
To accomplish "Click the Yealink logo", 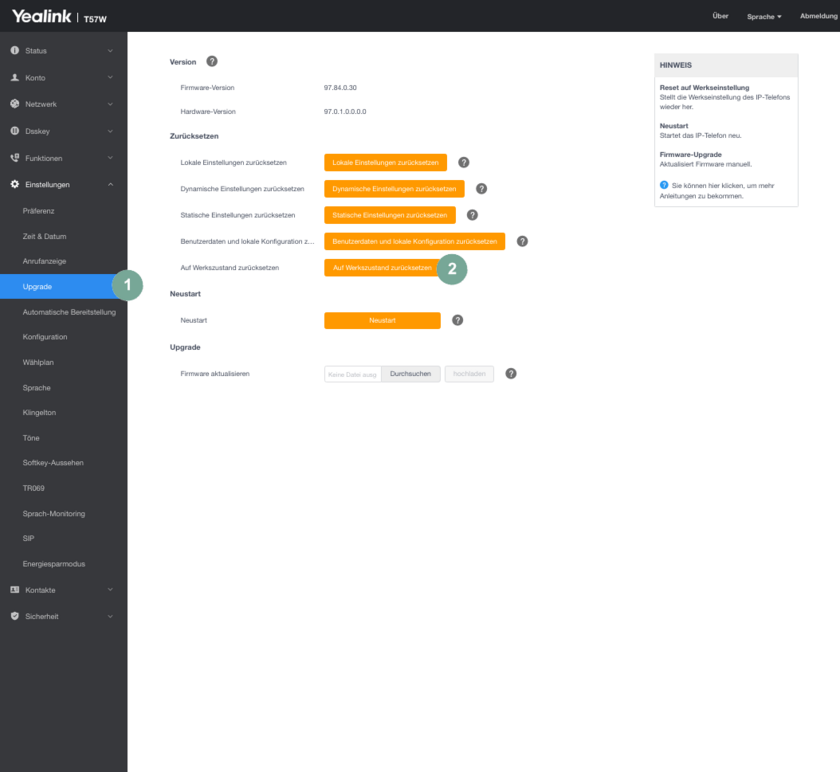I will tap(42, 16).
